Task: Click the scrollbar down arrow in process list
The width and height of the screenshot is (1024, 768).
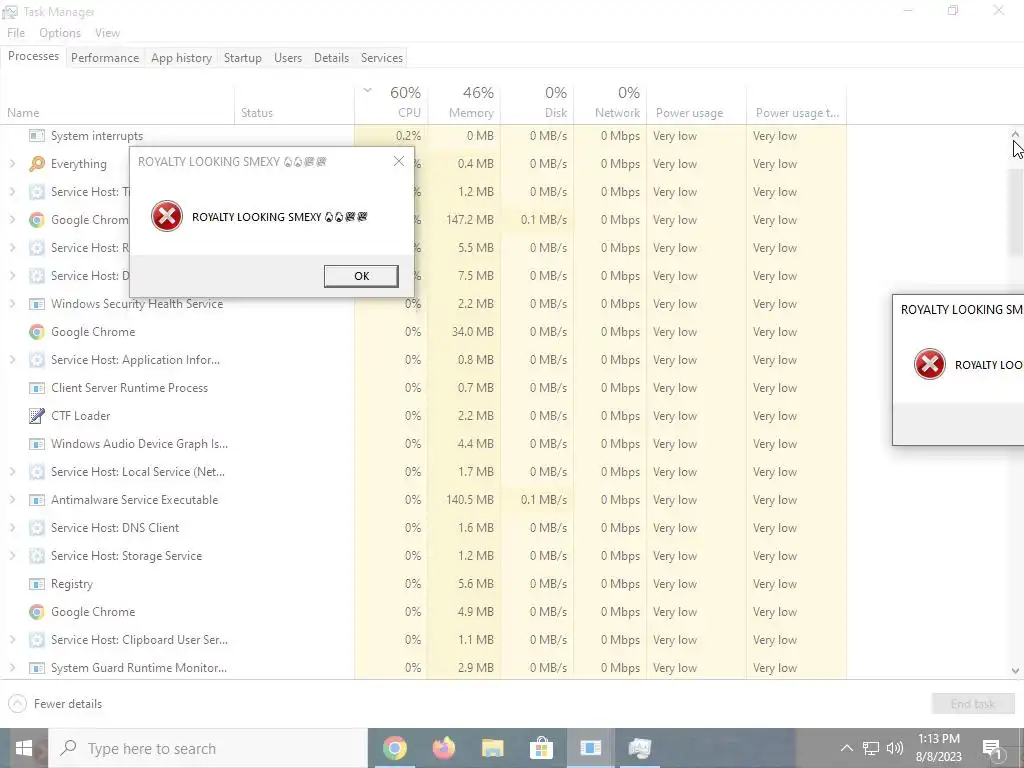Action: [1015, 671]
